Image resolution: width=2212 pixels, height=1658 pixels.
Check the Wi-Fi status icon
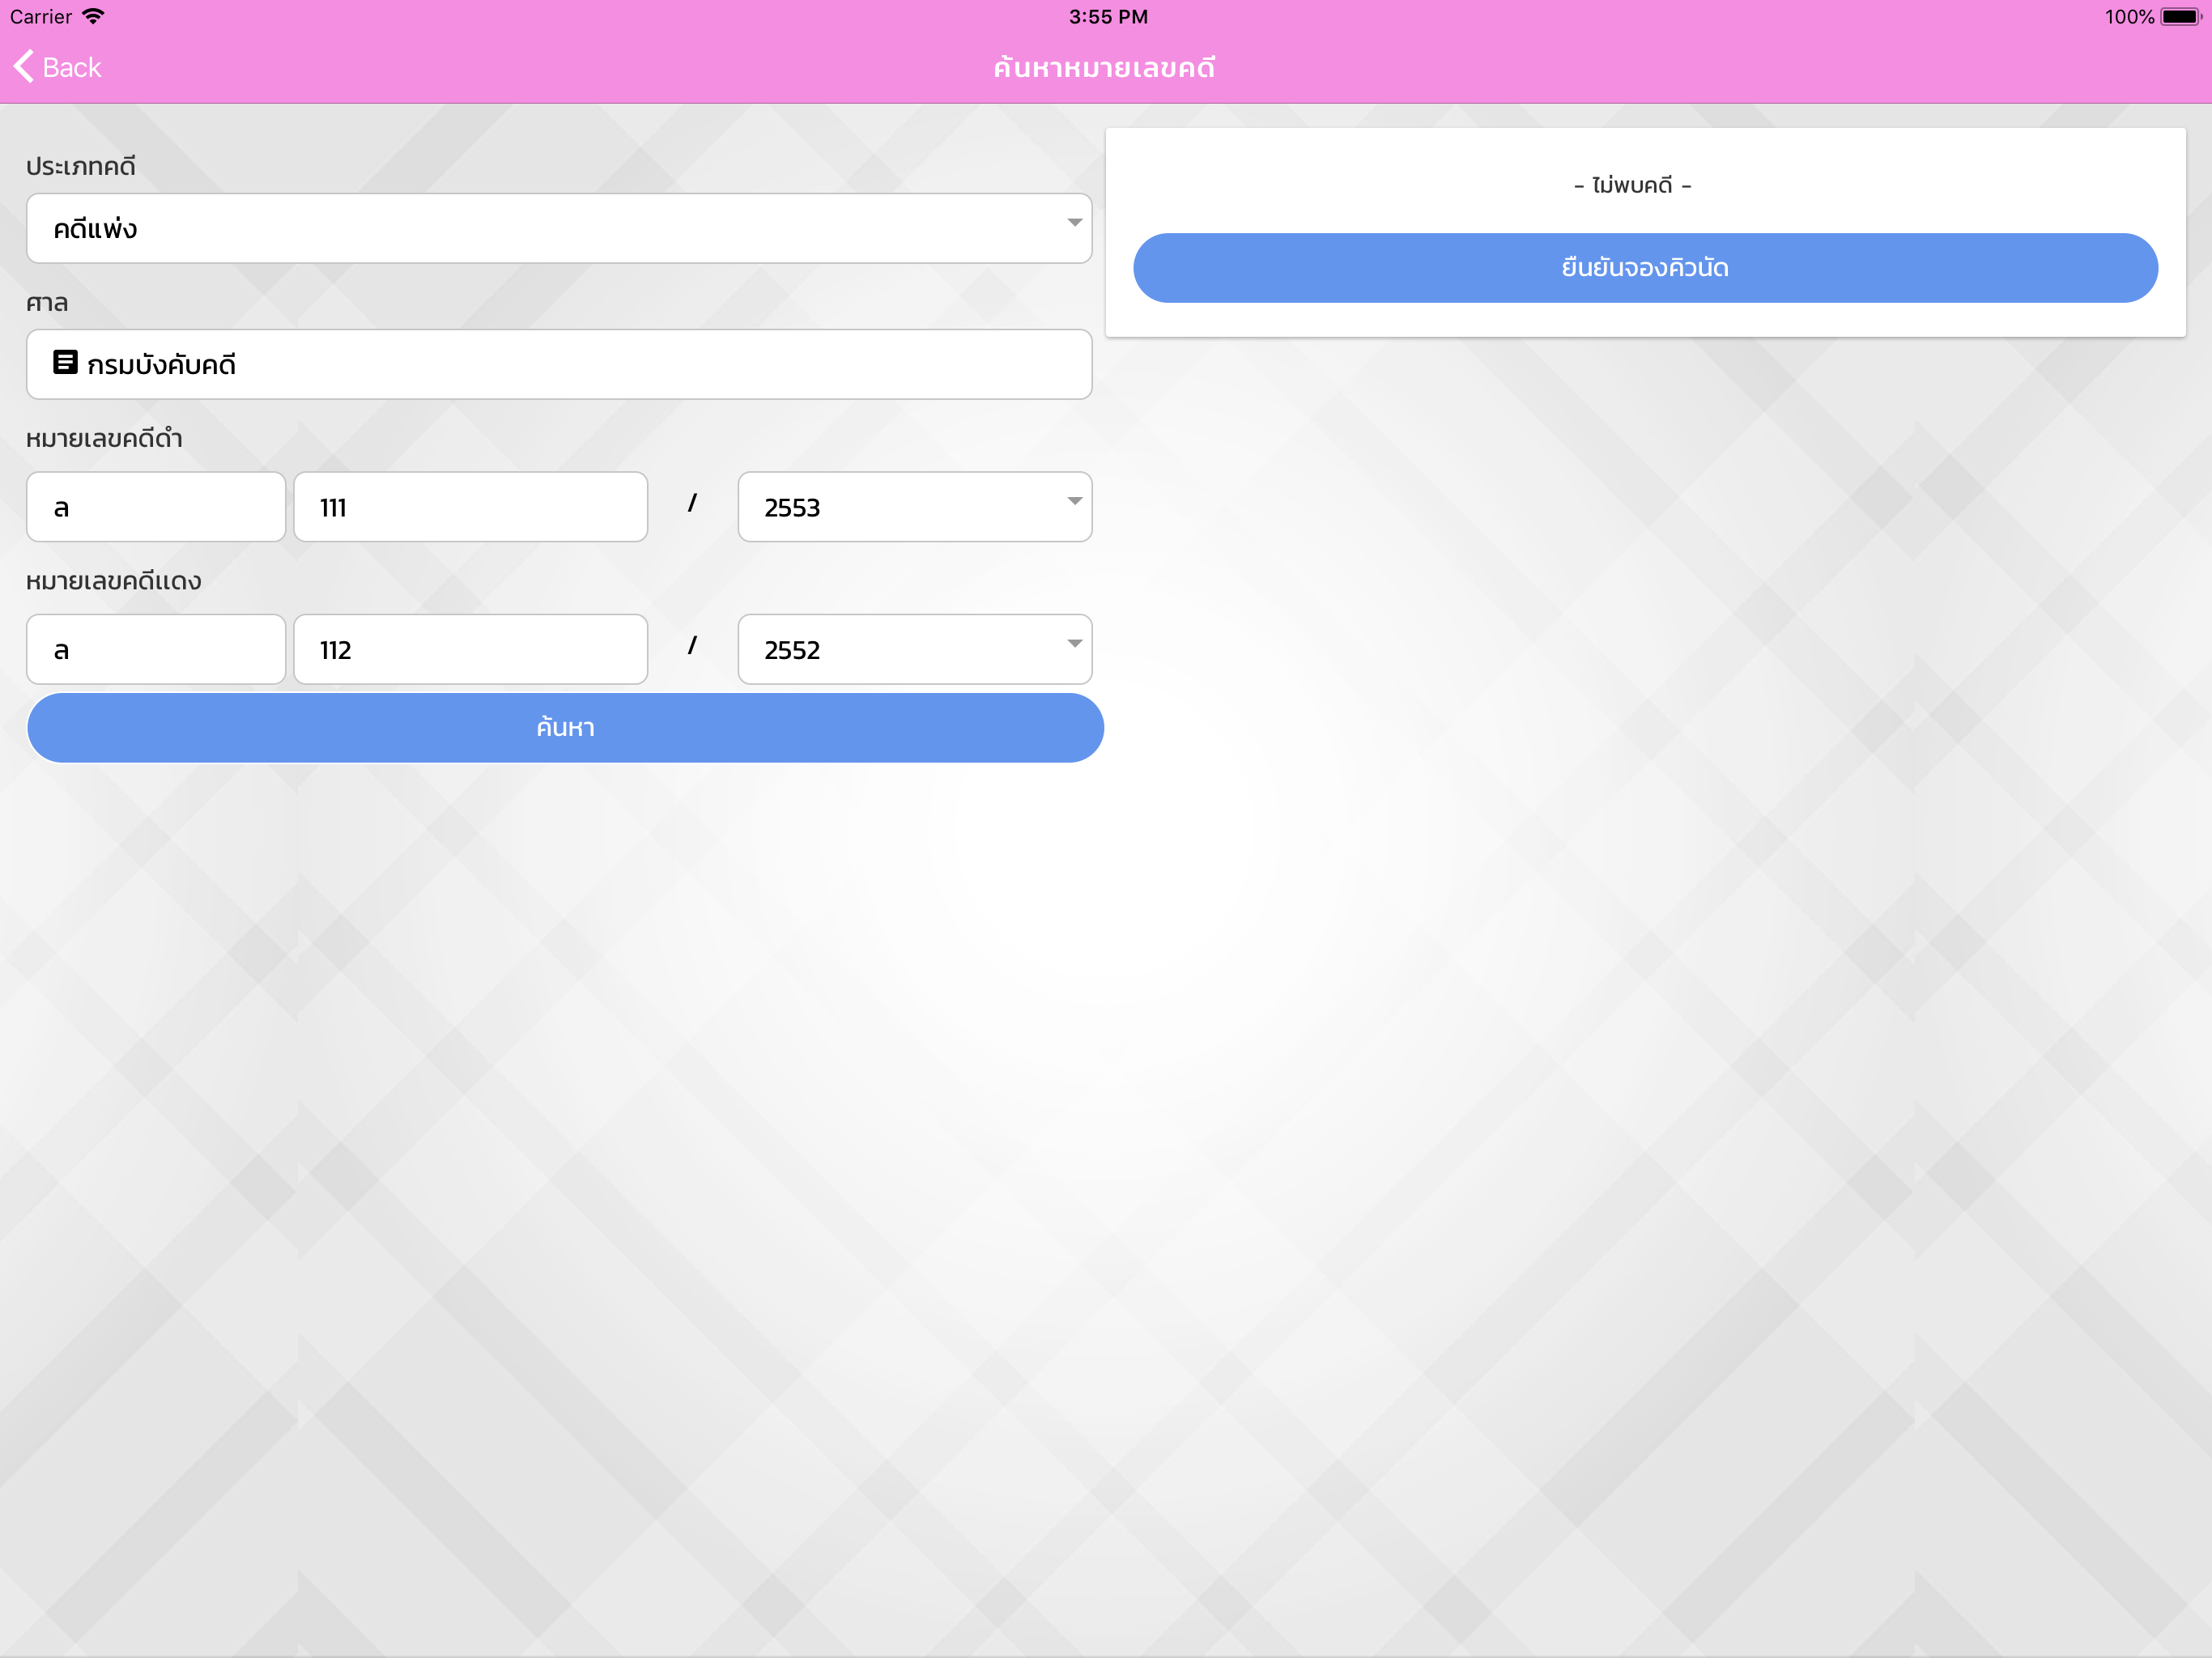(93, 16)
